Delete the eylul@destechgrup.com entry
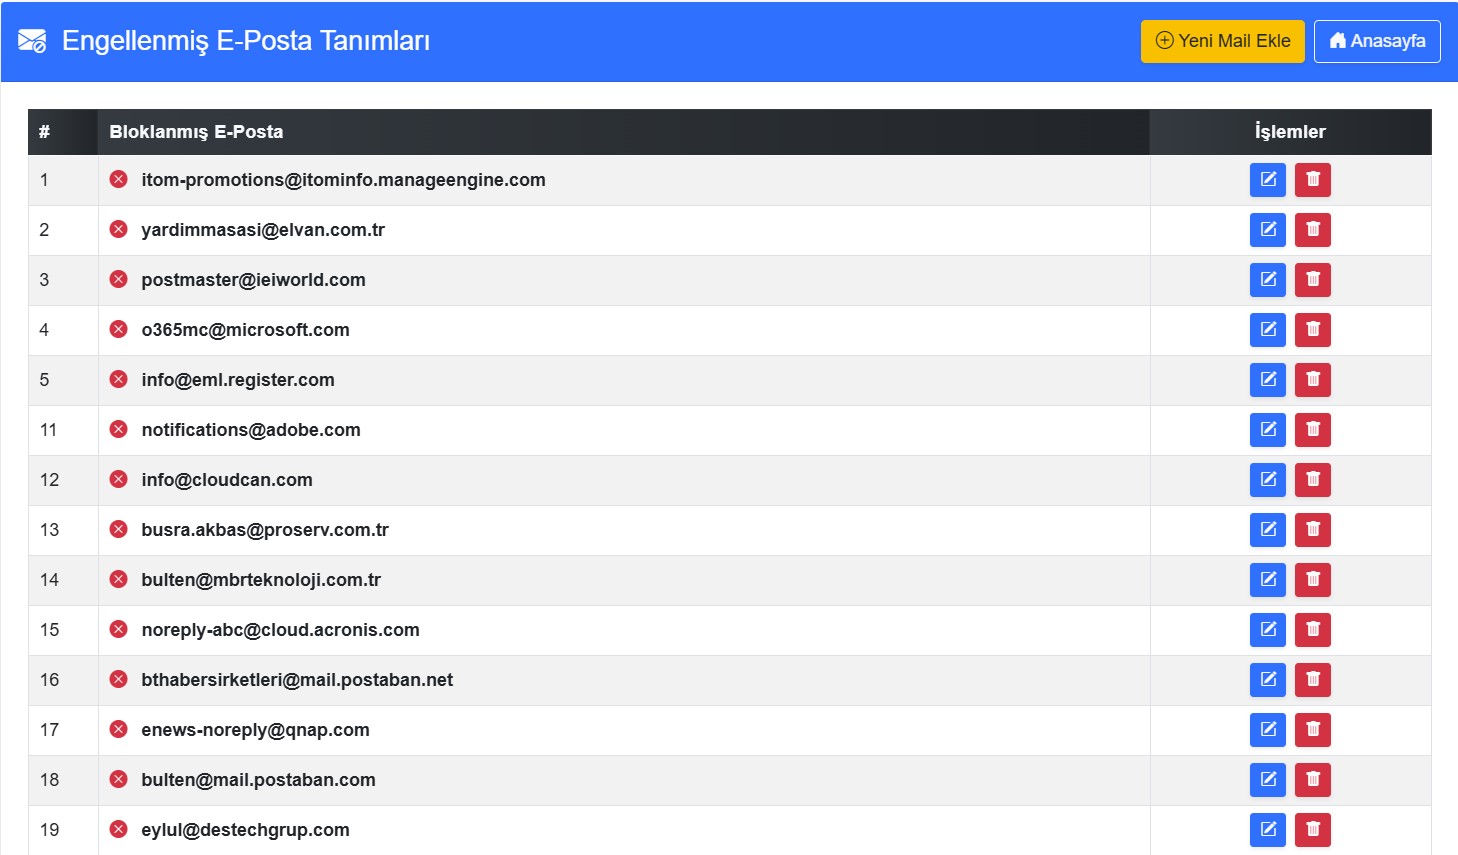Screen dimensions: 1458x855 tap(1312, 829)
